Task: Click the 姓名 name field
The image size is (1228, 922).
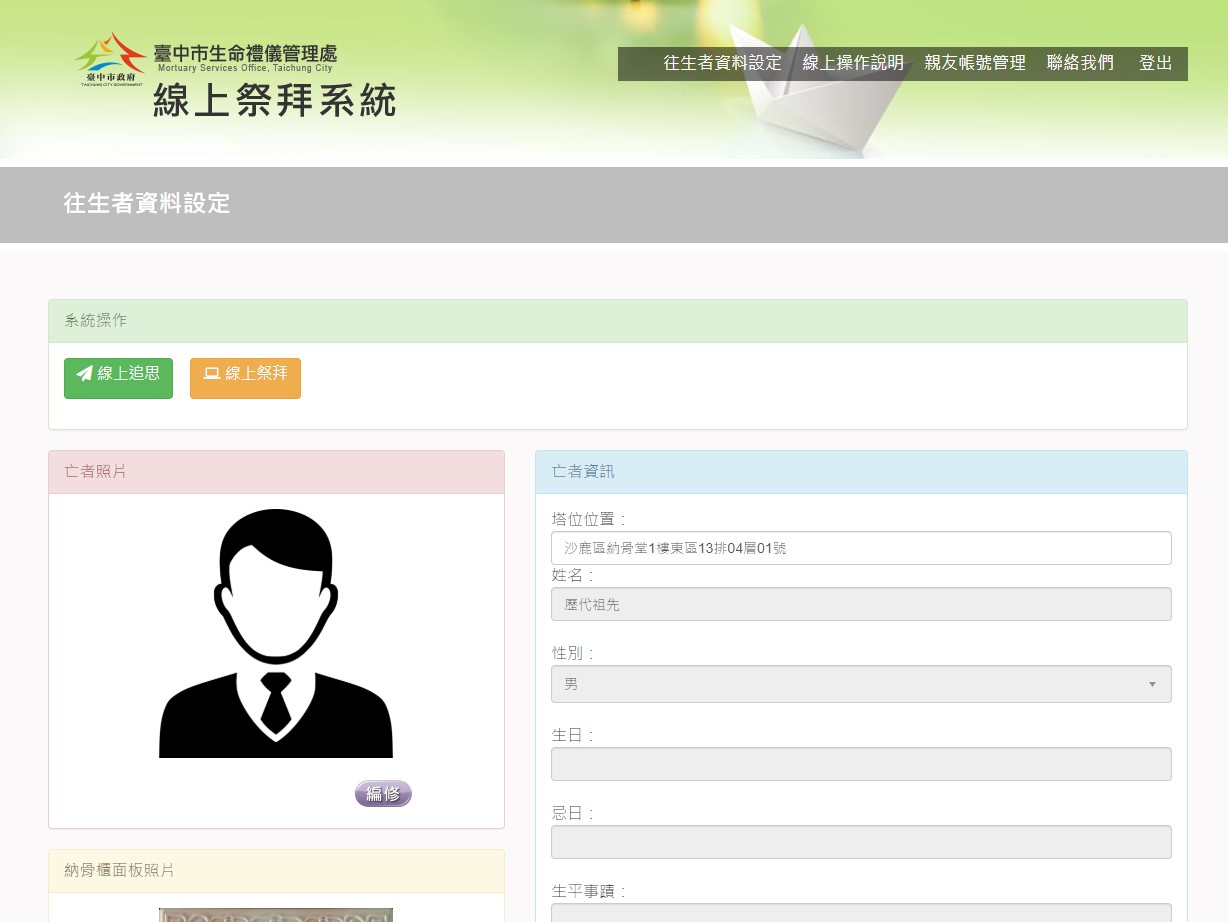Action: pos(860,604)
